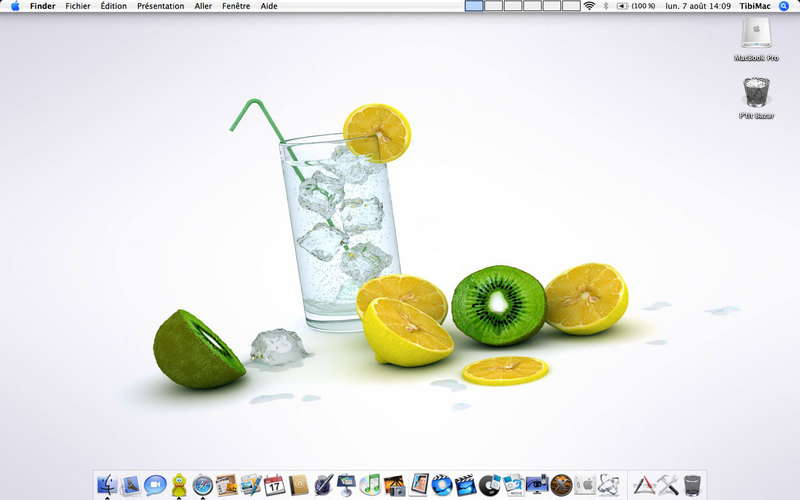Open the Wi-Fi AirPort status menu
The height and width of the screenshot is (500, 800).
click(589, 6)
